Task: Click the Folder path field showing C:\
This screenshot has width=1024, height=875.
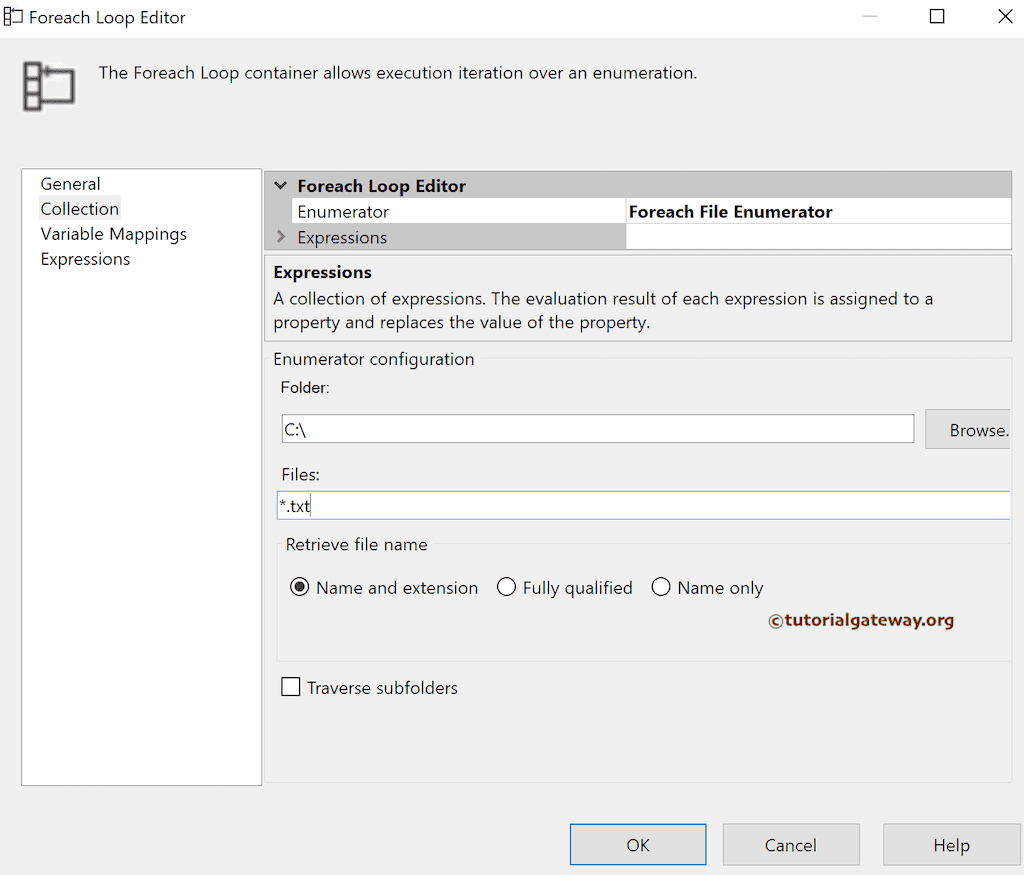Action: 596,428
